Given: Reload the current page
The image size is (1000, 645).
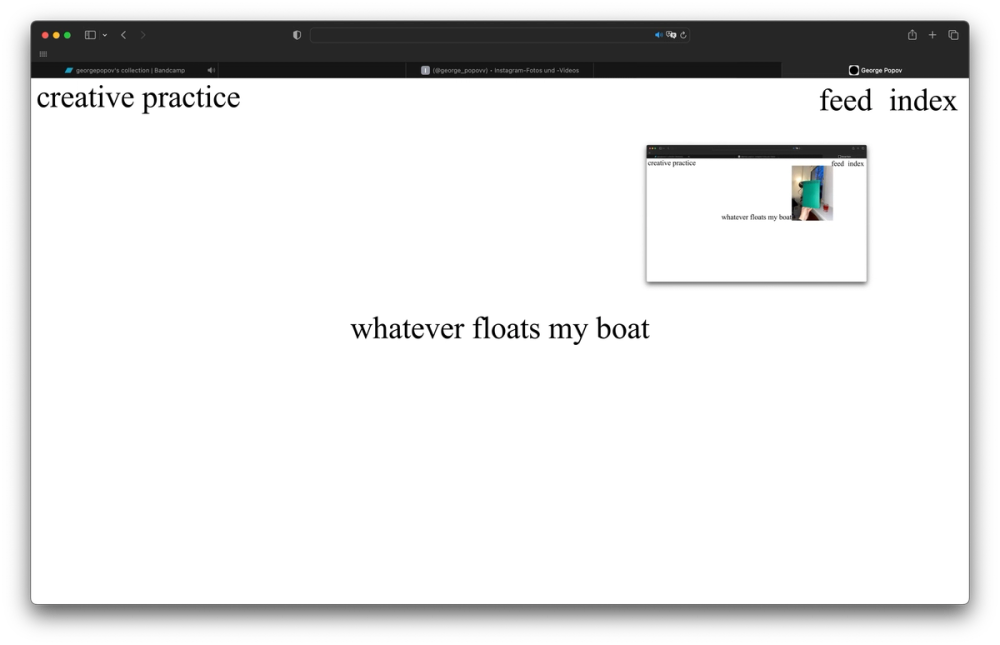Looking at the screenshot, I should click(683, 35).
